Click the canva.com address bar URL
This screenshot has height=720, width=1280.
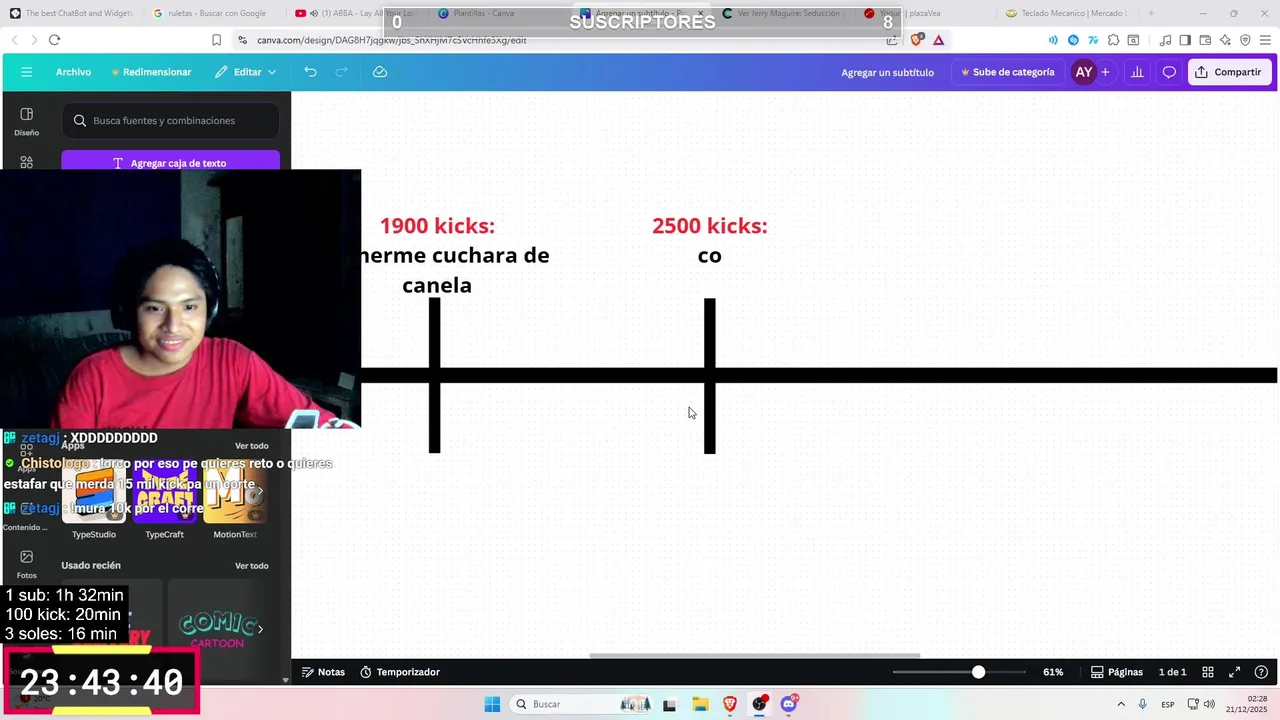(391, 40)
